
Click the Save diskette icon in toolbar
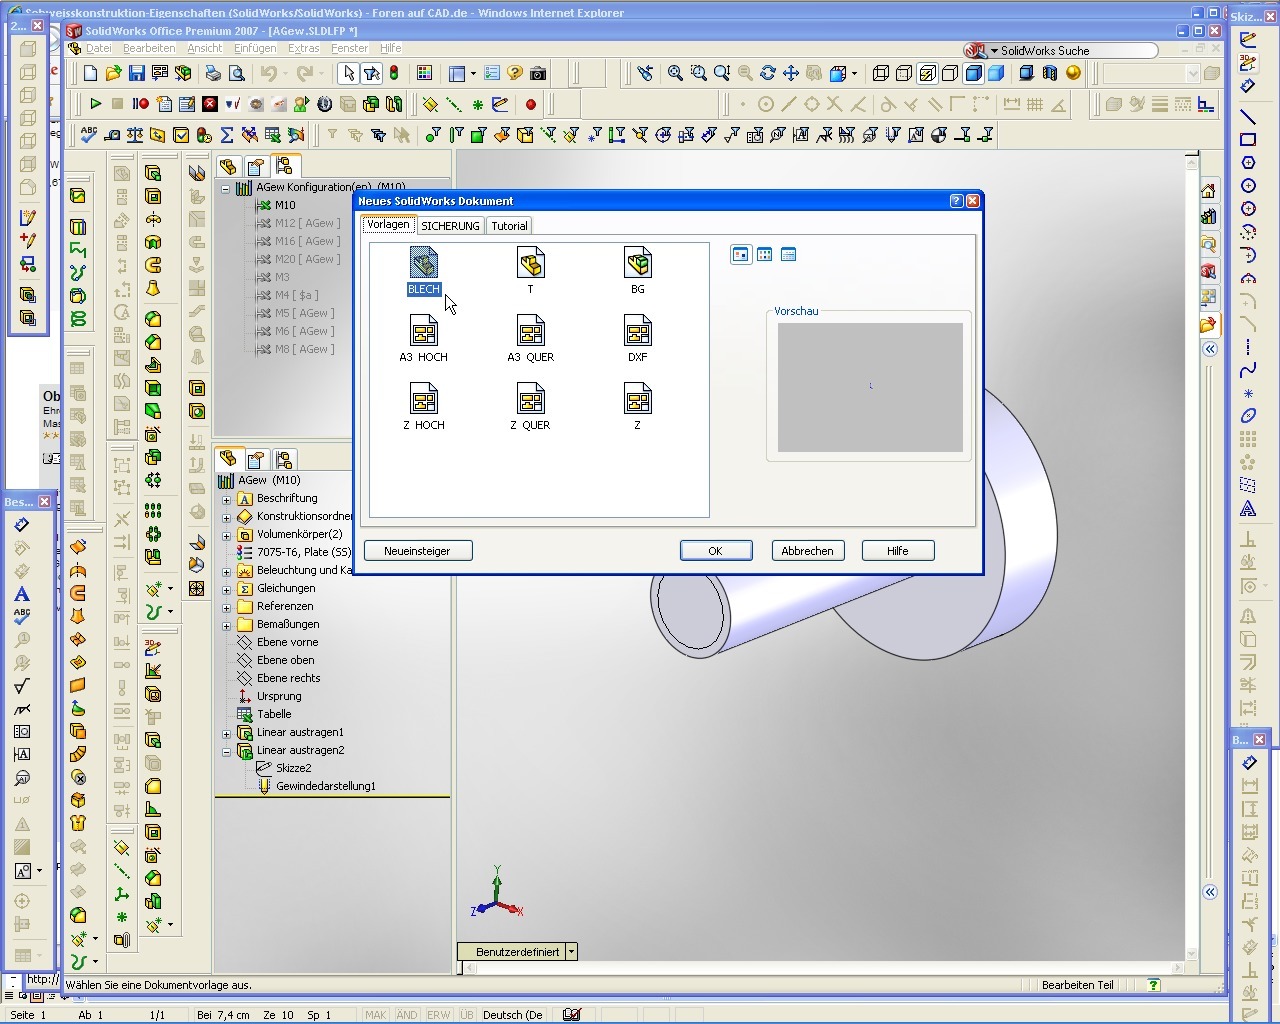pos(137,73)
